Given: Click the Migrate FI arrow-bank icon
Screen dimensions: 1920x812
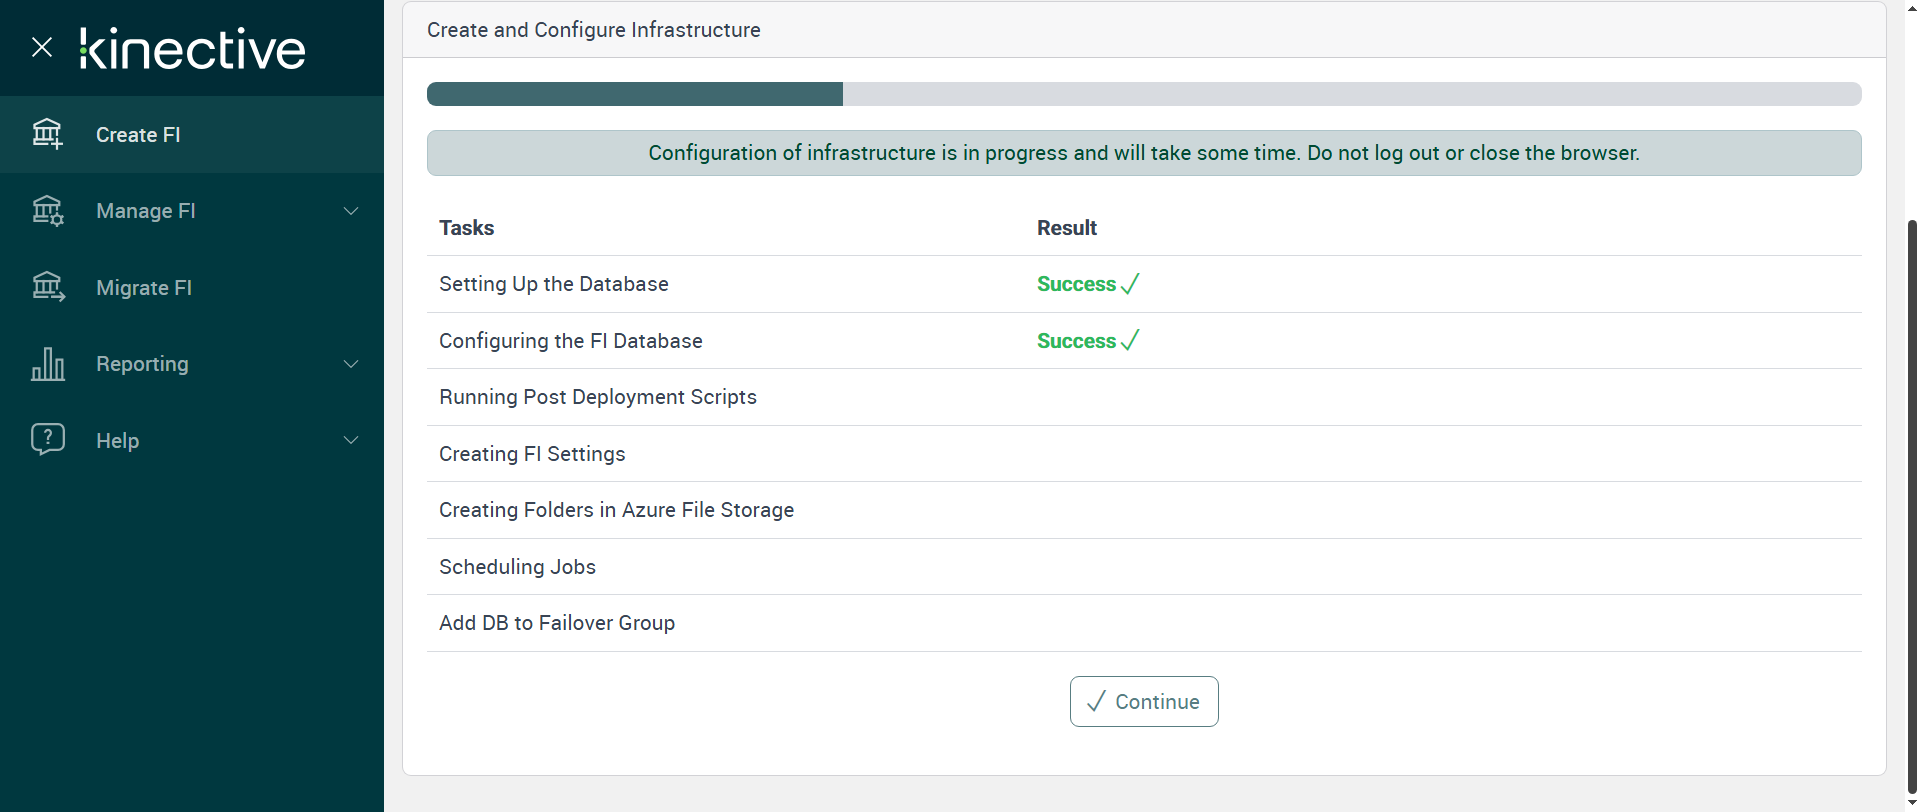Looking at the screenshot, I should point(47,287).
